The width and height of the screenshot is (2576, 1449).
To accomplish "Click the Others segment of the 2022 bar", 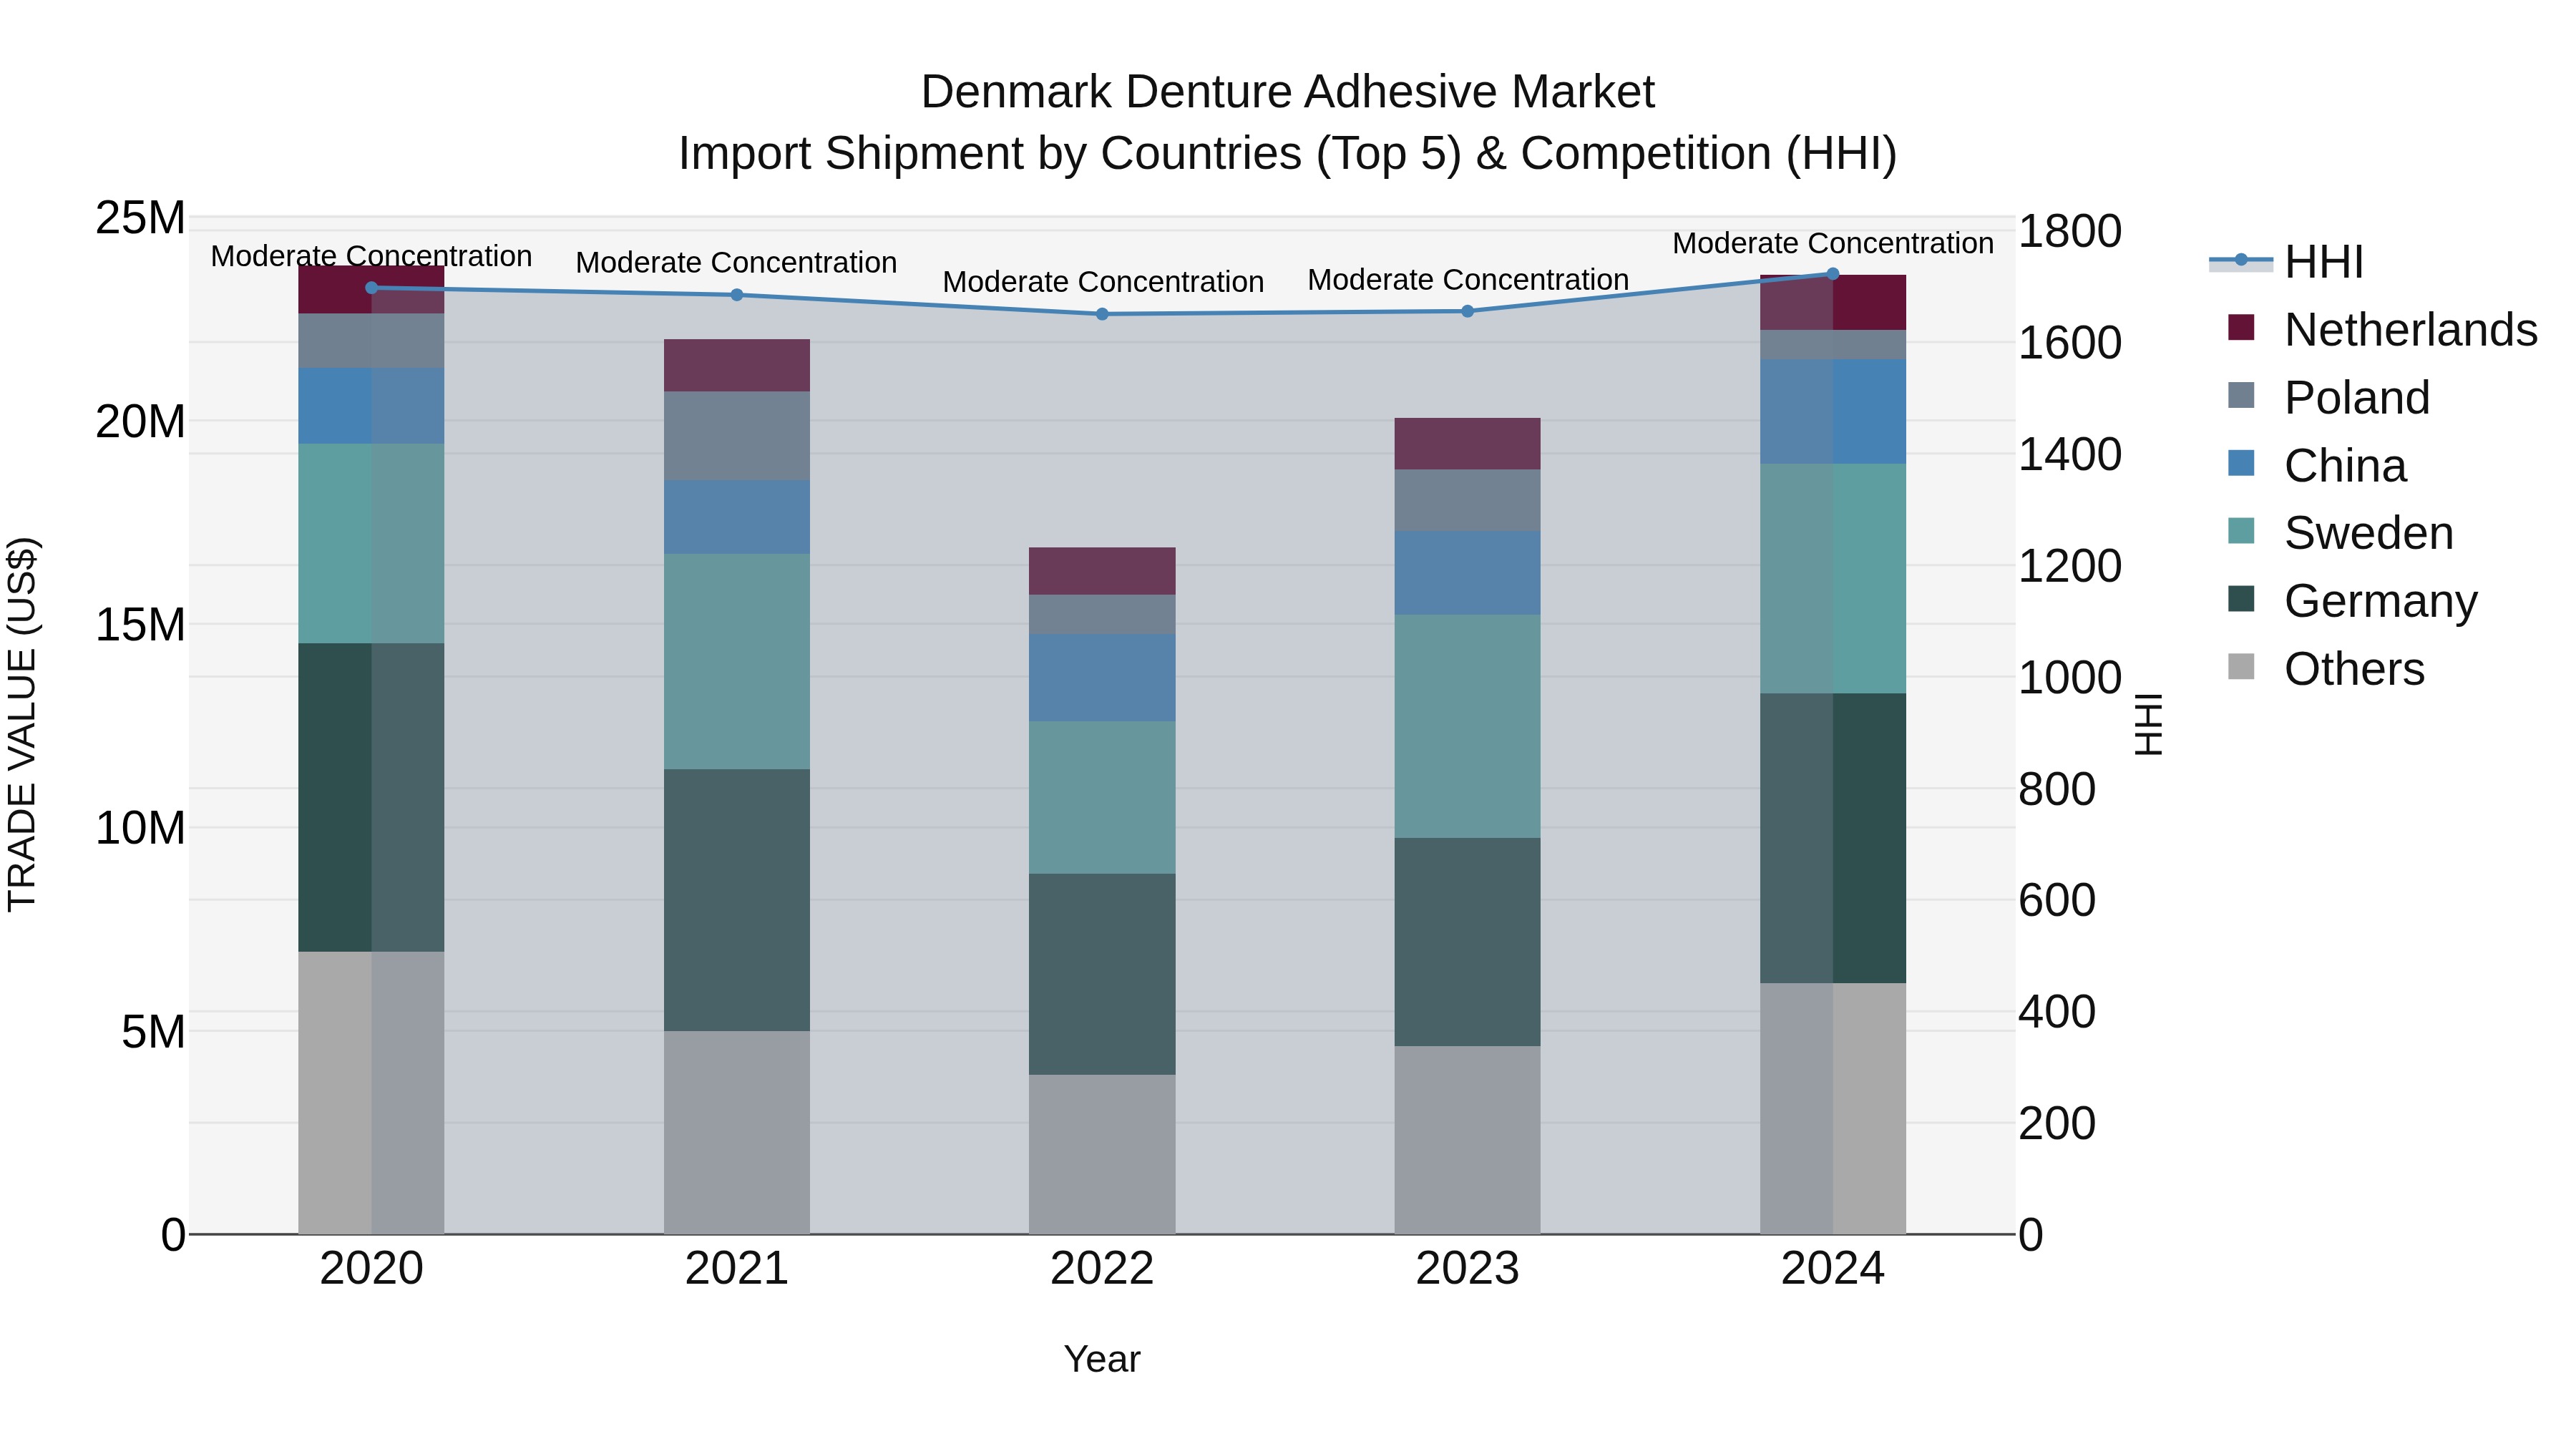I will point(1102,1155).
